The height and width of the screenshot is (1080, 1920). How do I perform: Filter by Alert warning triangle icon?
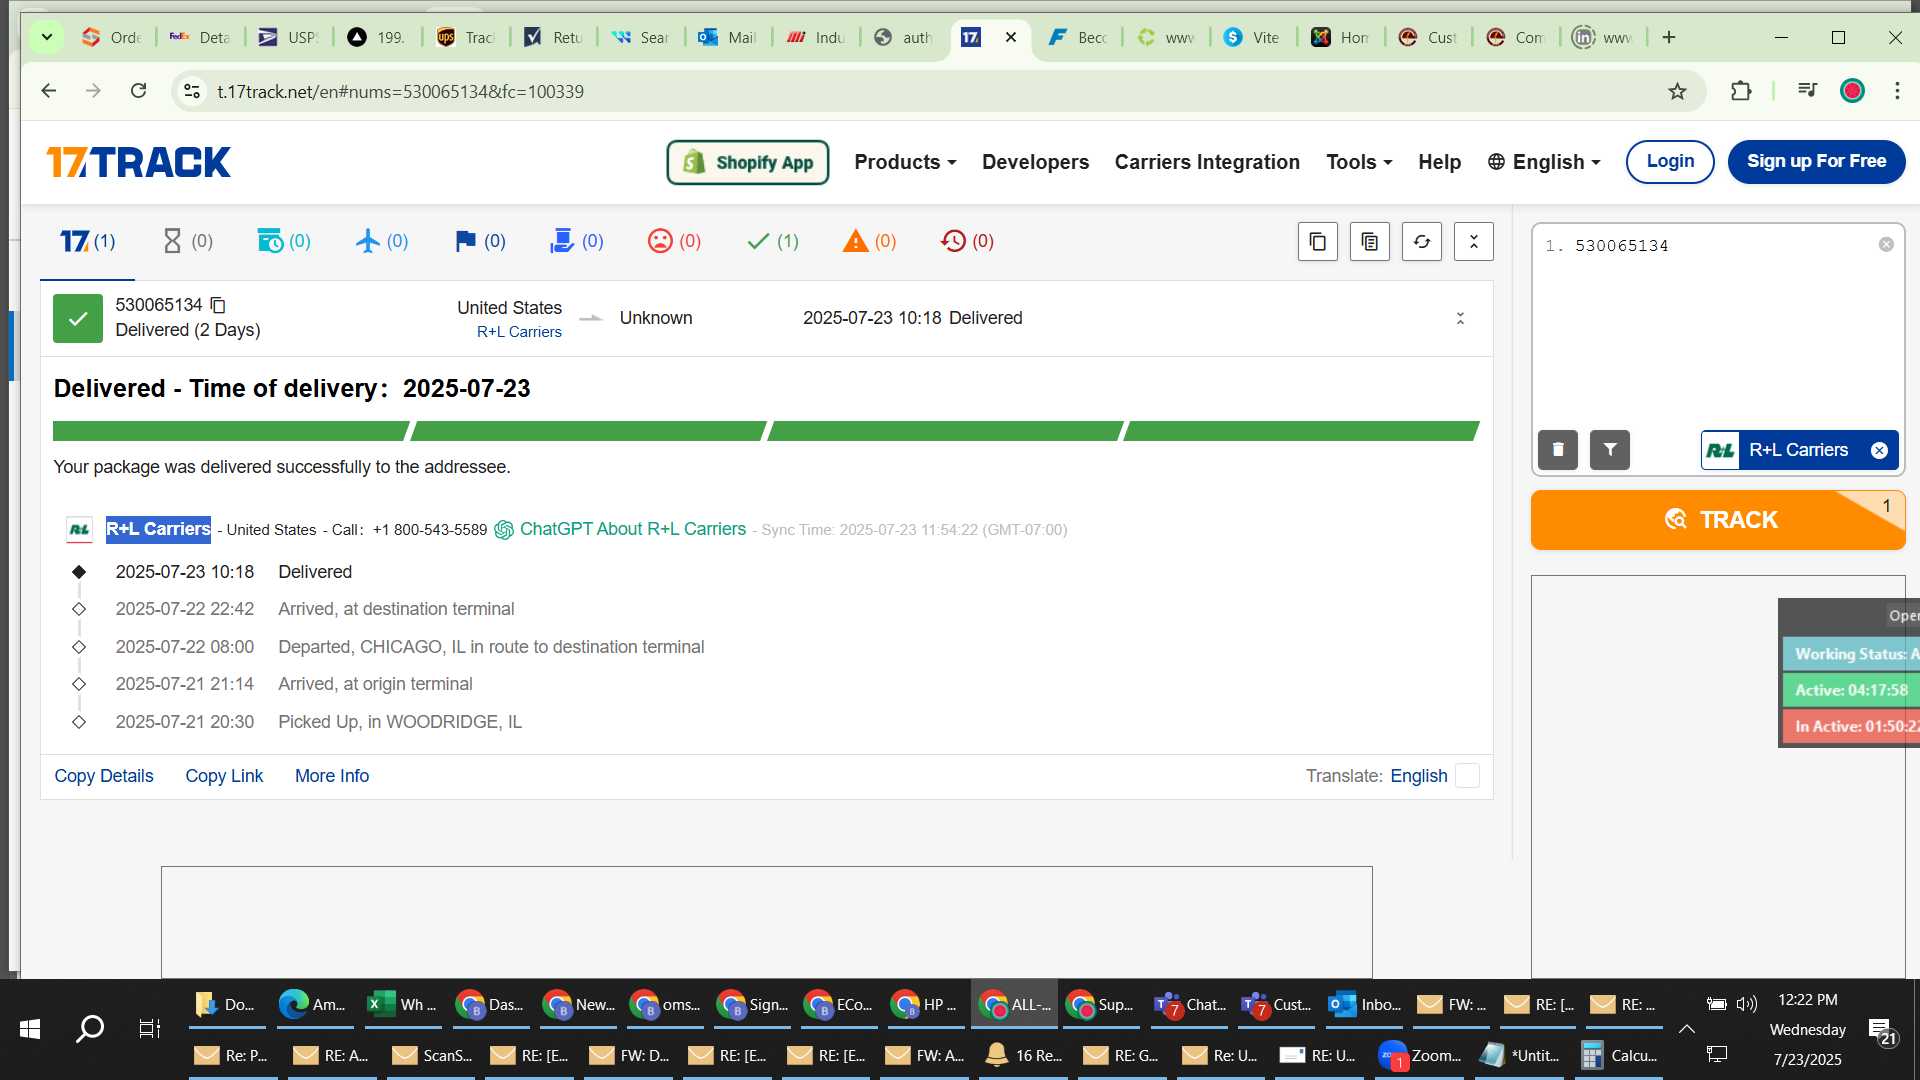tap(869, 241)
